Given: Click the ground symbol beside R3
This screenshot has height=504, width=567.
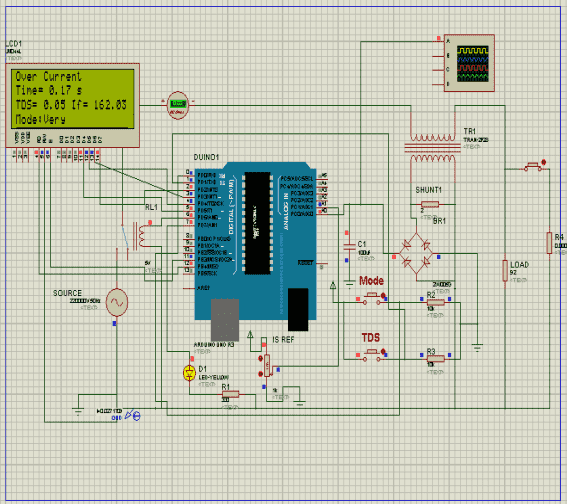Looking at the screenshot, I should click(x=477, y=348).
